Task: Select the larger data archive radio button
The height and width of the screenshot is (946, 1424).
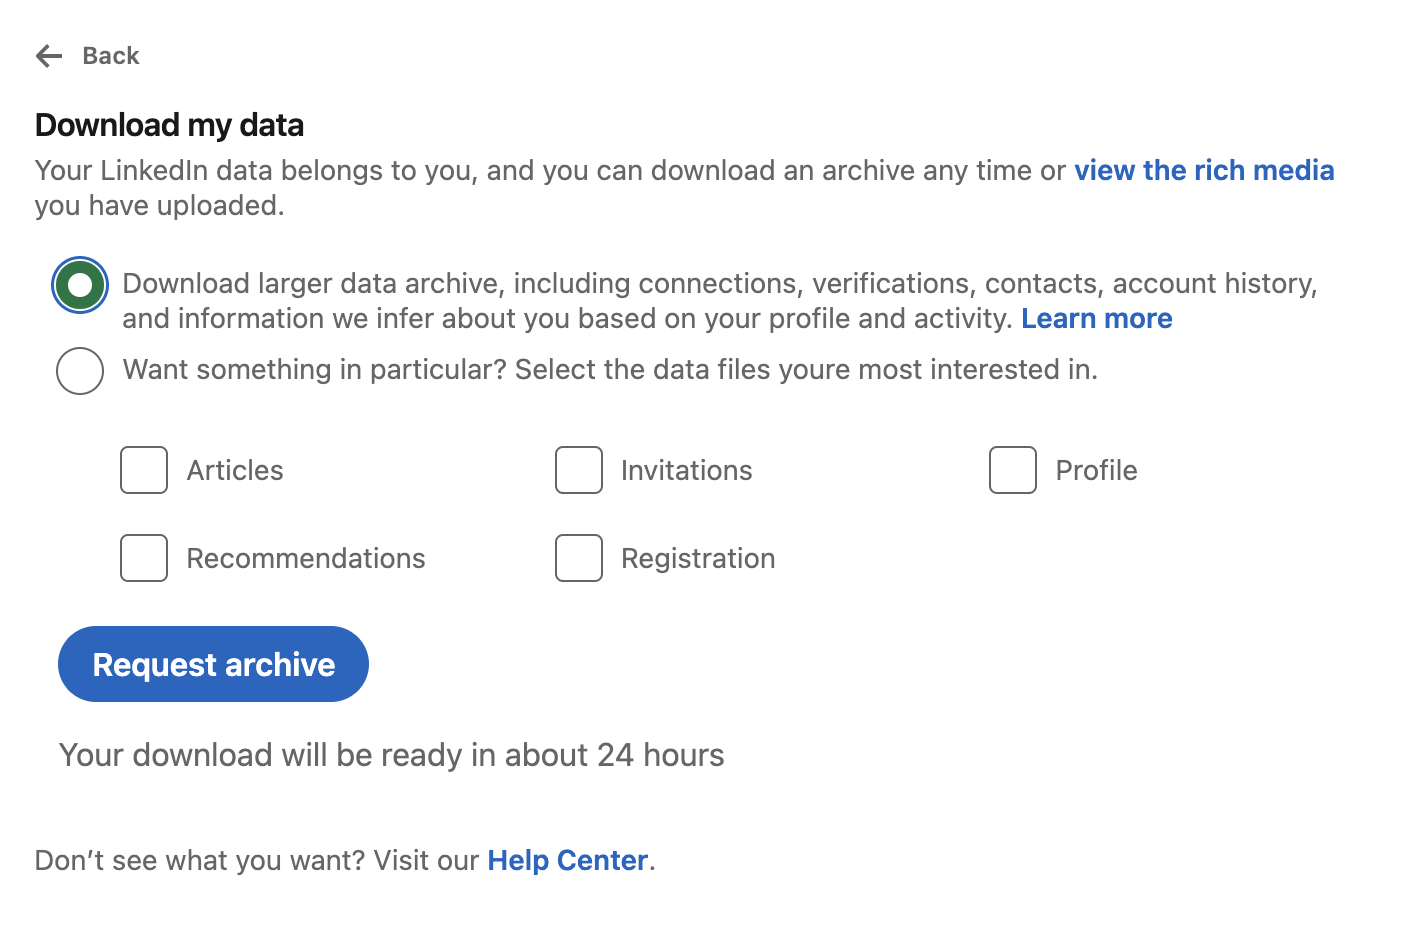Action: (79, 284)
